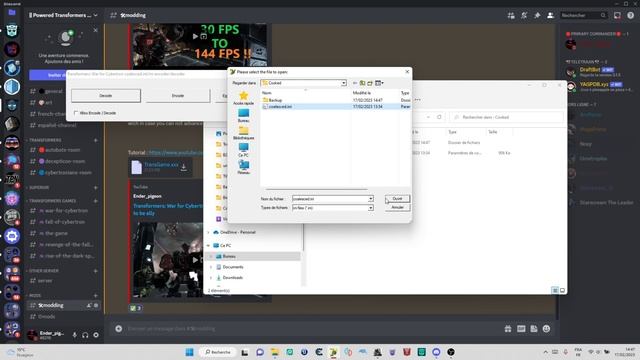Image resolution: width=640 pixels, height=360 pixels.
Task: Toggle microphone mute in user panel
Action: point(74,335)
